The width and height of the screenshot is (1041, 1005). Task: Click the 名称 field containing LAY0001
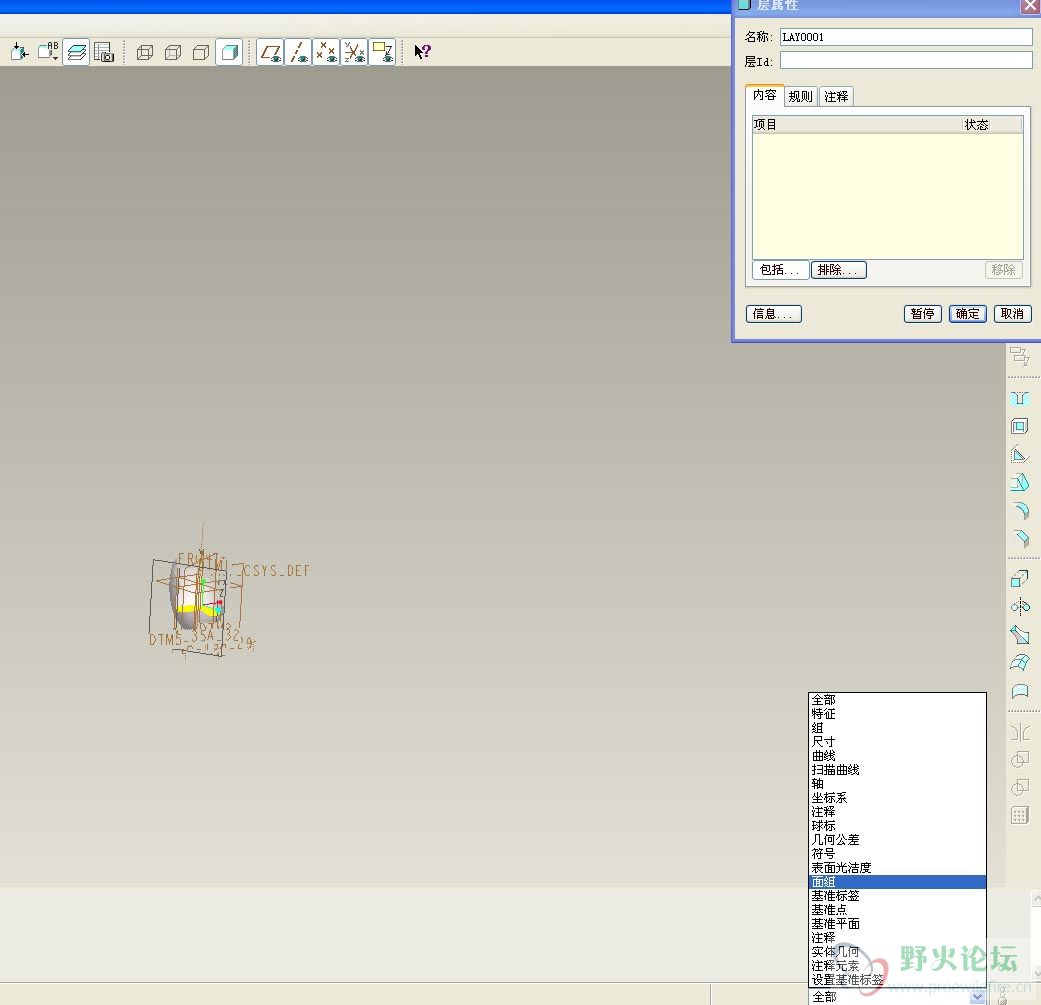point(906,37)
